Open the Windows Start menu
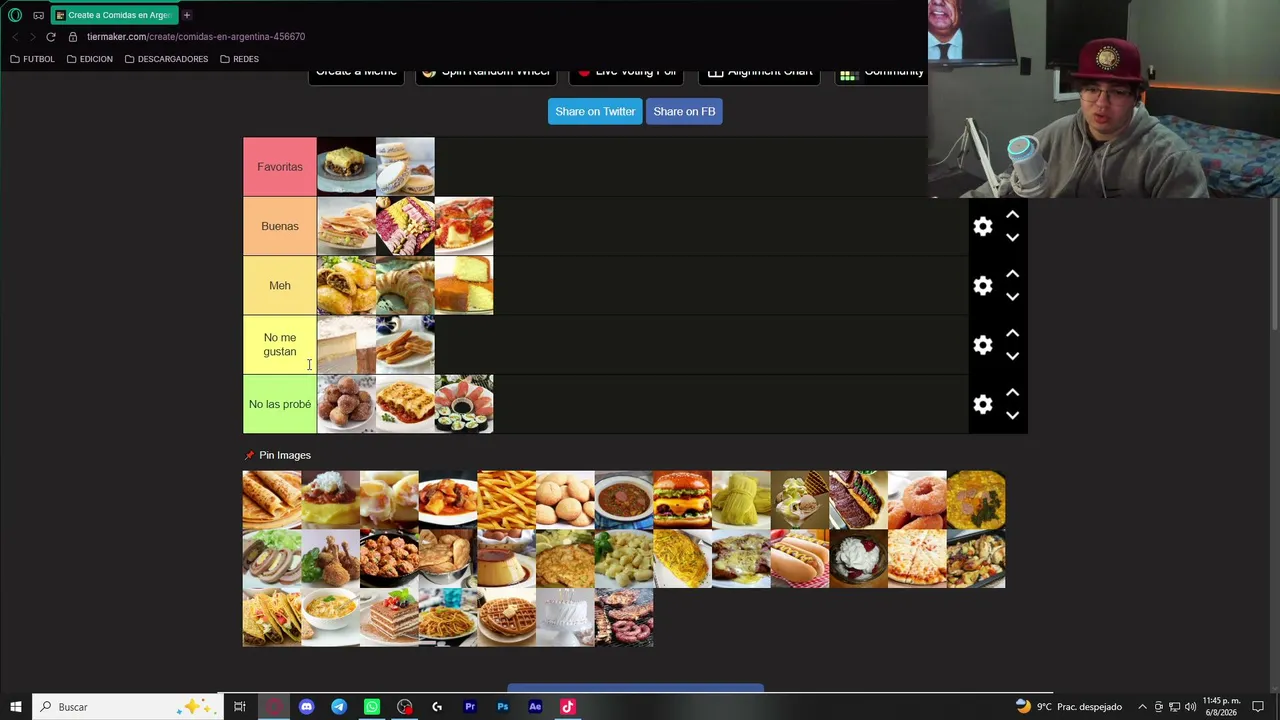The width and height of the screenshot is (1280, 720). click(x=16, y=707)
